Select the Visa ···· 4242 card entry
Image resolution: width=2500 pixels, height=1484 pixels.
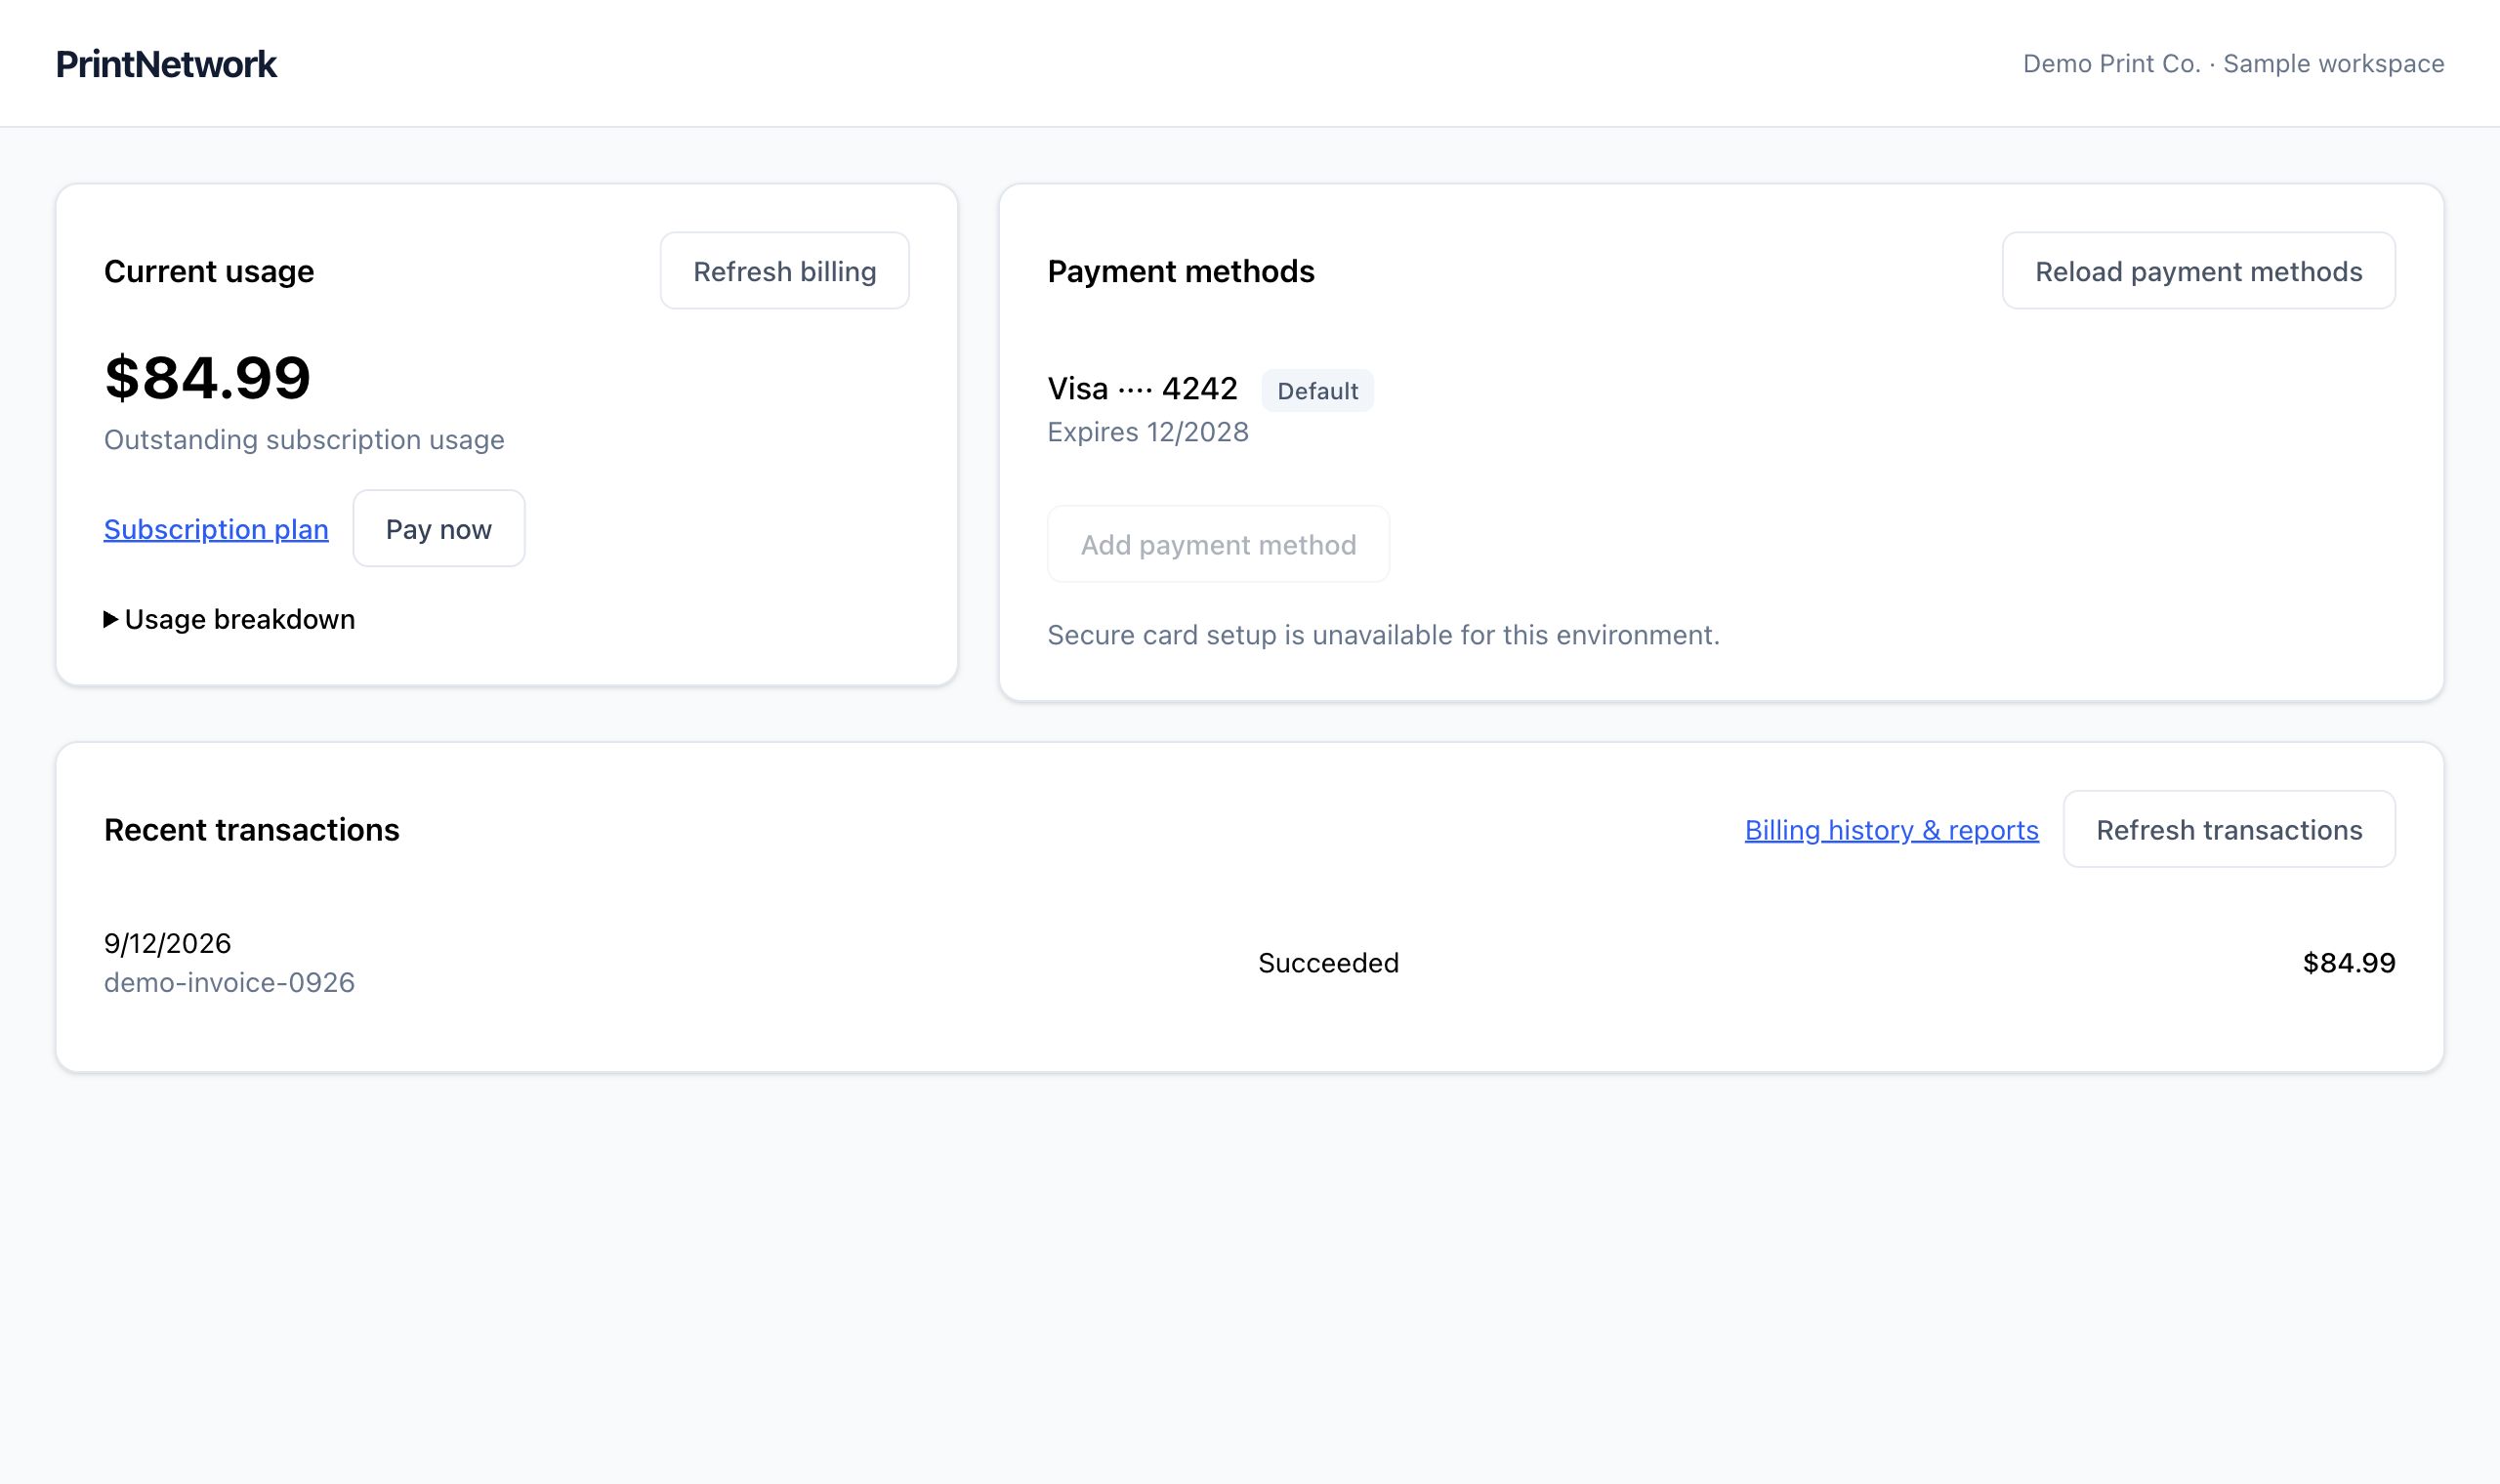coord(1142,388)
